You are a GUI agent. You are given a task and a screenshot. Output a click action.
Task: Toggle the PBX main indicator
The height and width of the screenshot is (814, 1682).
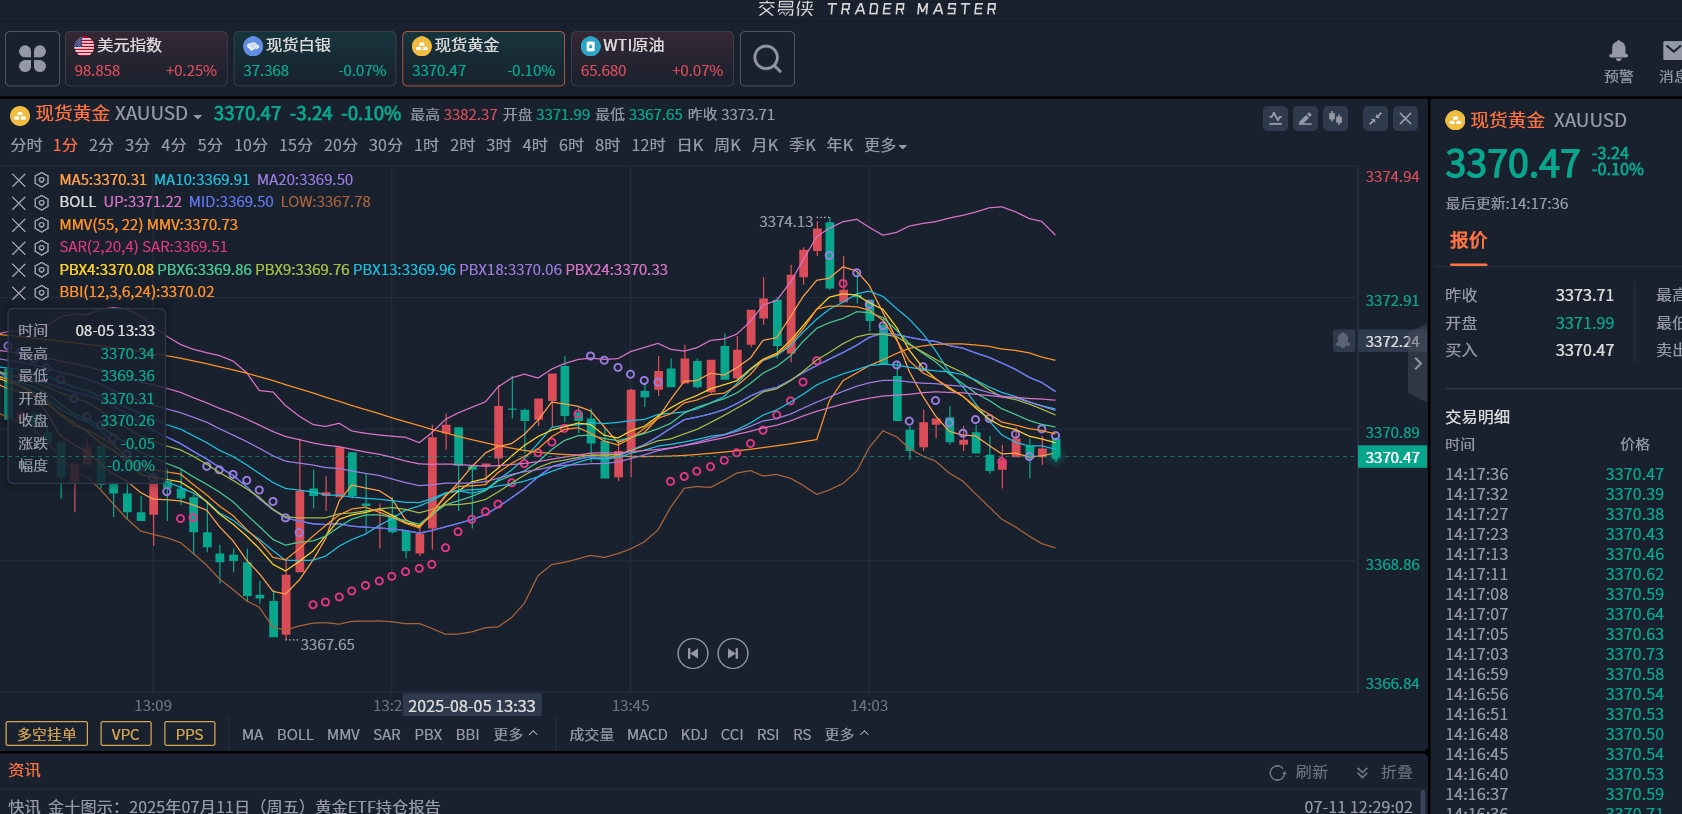click(428, 735)
